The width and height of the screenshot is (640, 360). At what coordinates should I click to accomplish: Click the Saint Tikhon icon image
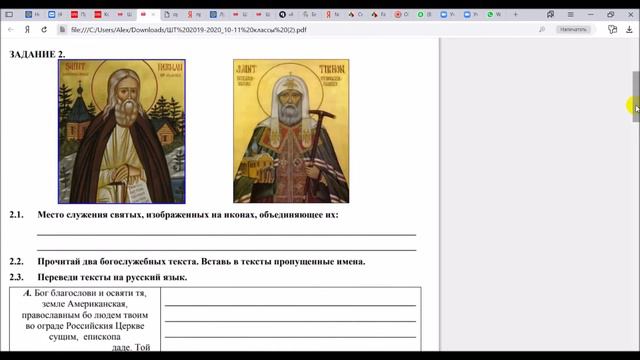pos(291,131)
